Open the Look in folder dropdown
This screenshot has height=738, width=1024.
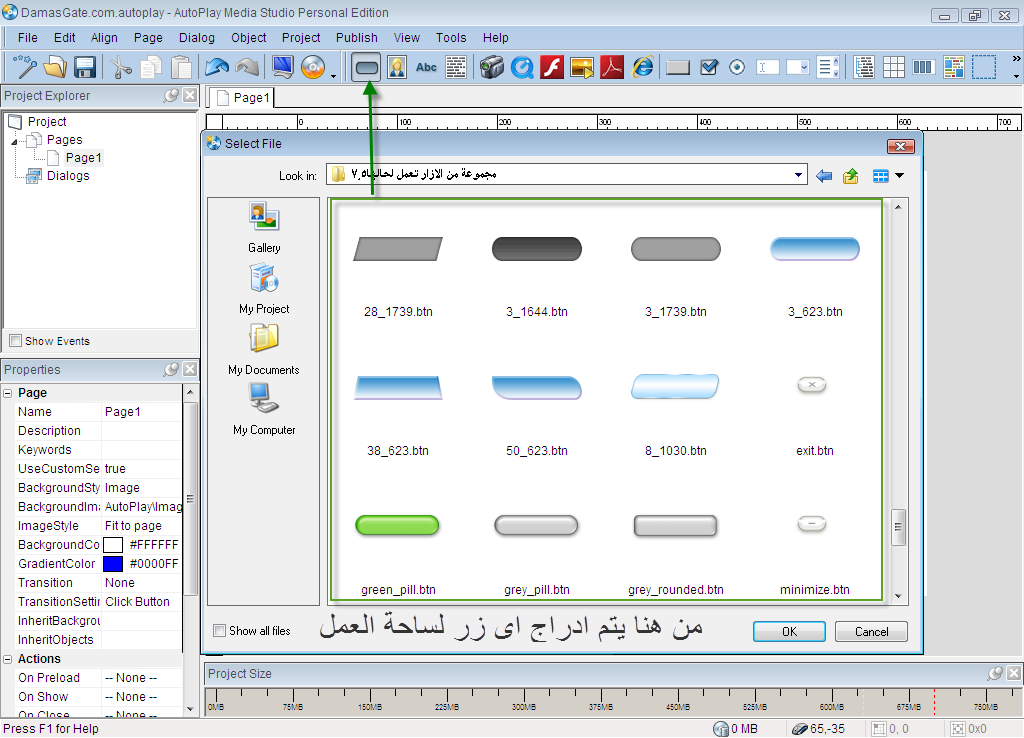coord(798,175)
